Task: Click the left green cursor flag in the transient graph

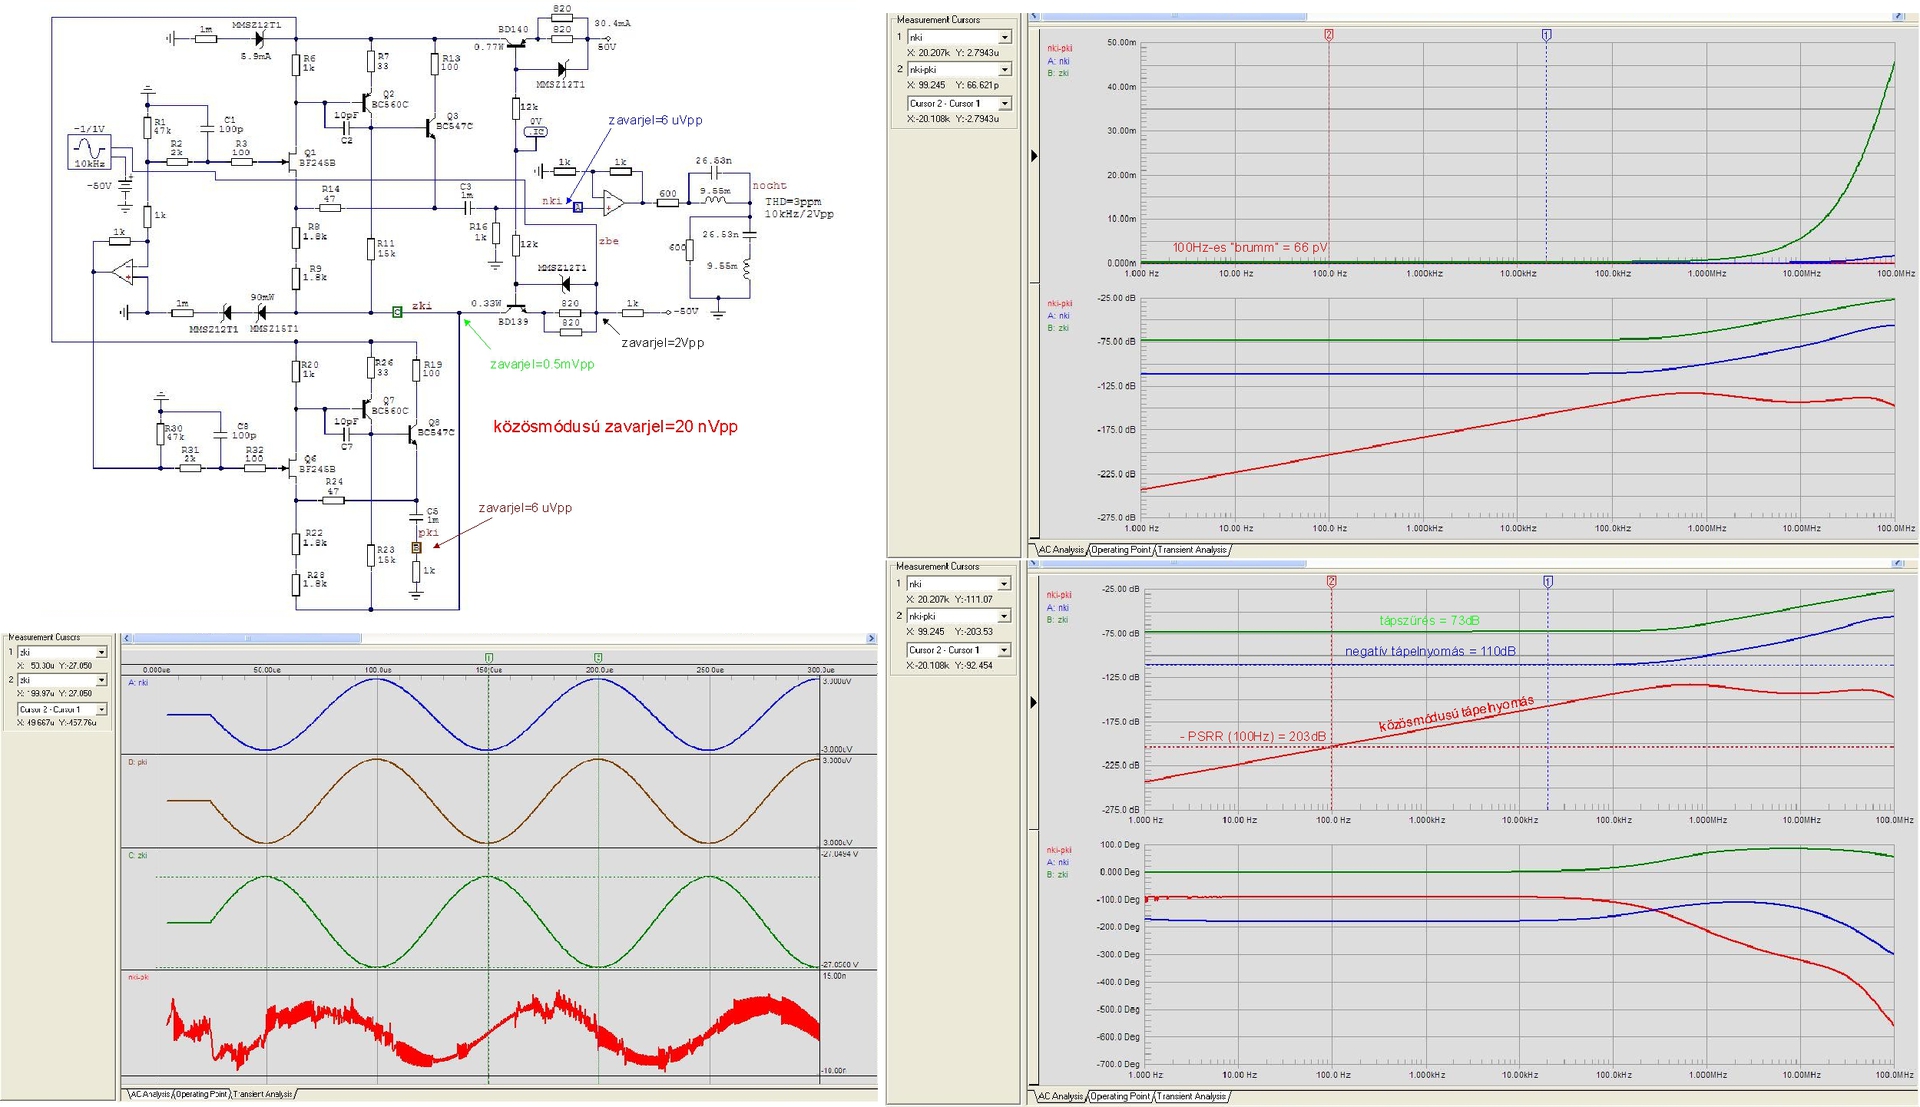Action: pos(488,657)
